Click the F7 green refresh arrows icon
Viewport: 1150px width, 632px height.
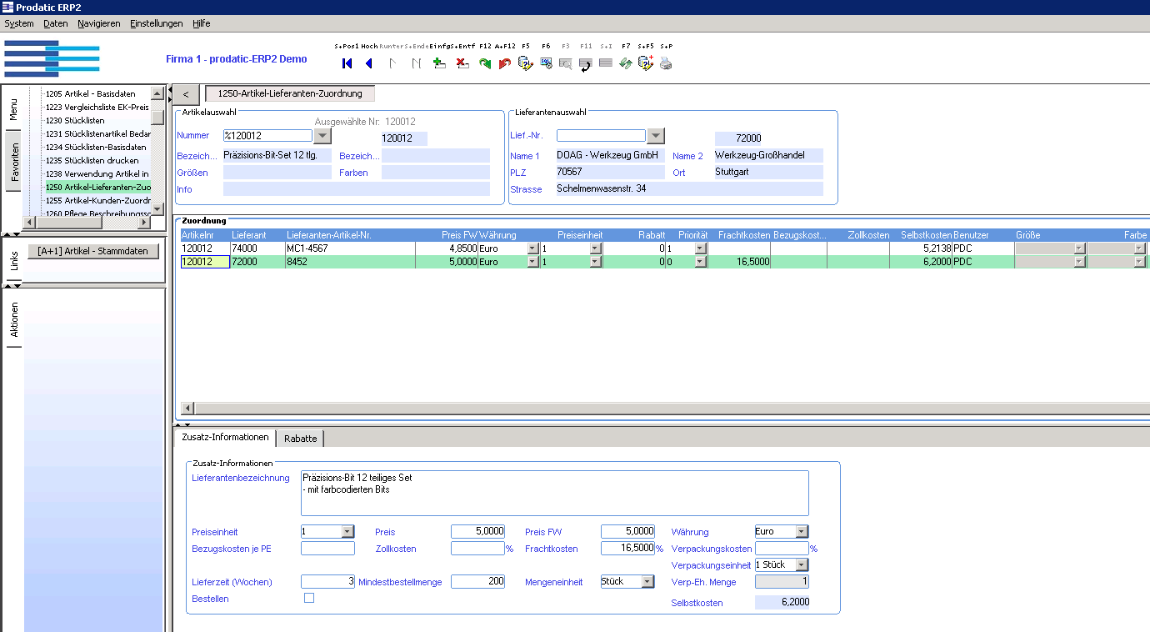[626, 64]
